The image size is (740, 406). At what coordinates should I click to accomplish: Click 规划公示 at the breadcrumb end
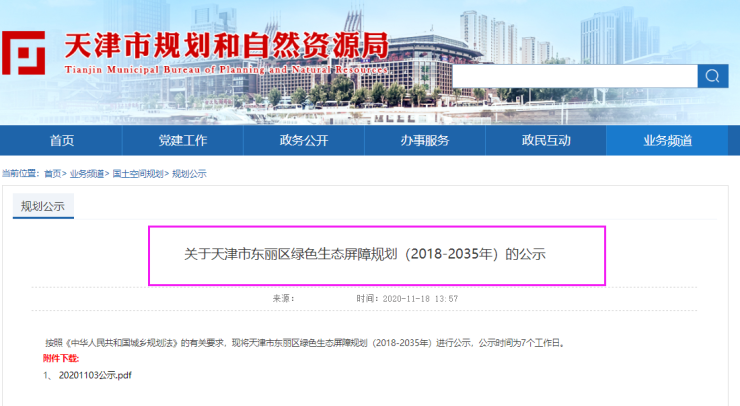click(x=189, y=174)
